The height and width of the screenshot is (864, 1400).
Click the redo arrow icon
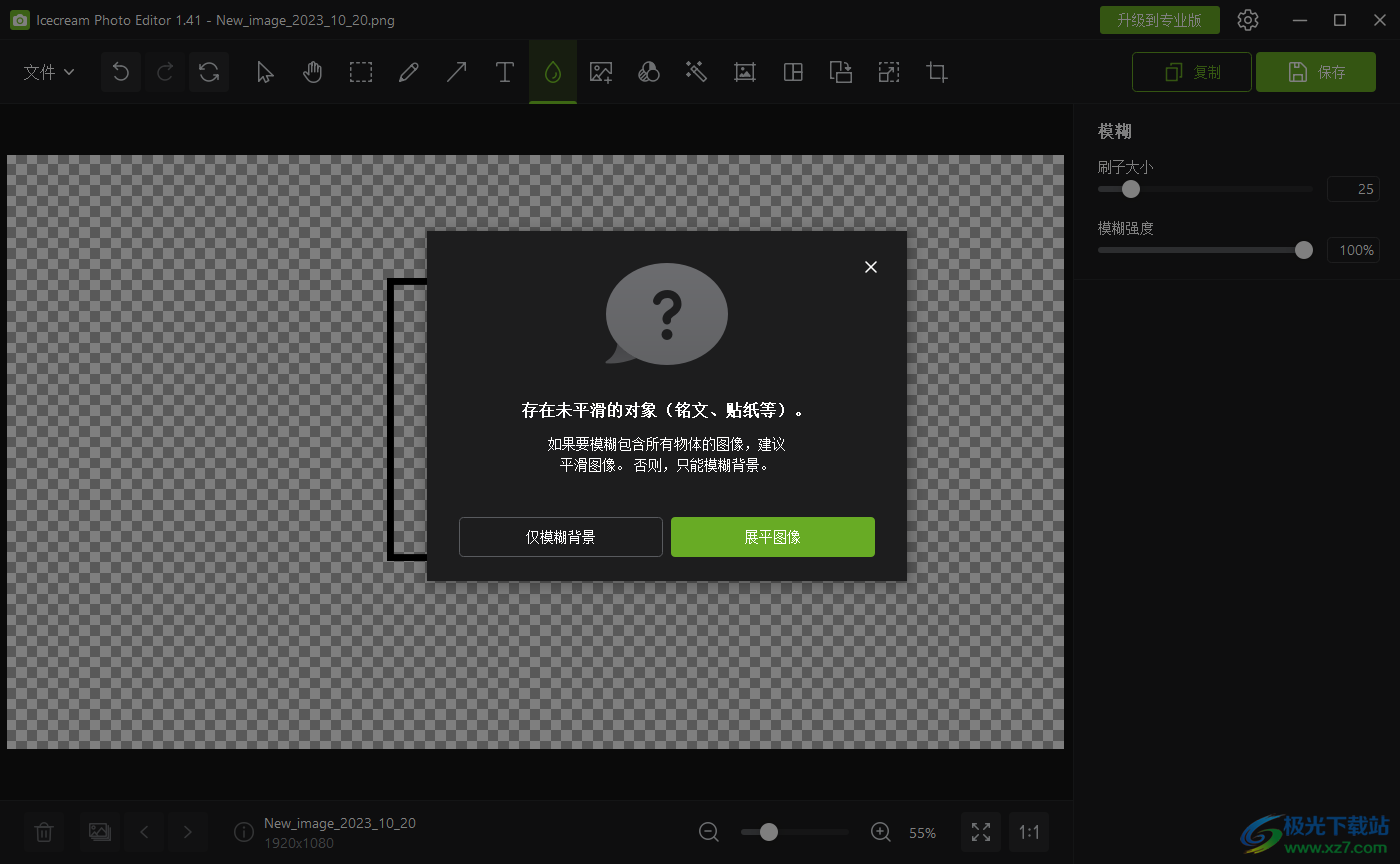165,72
